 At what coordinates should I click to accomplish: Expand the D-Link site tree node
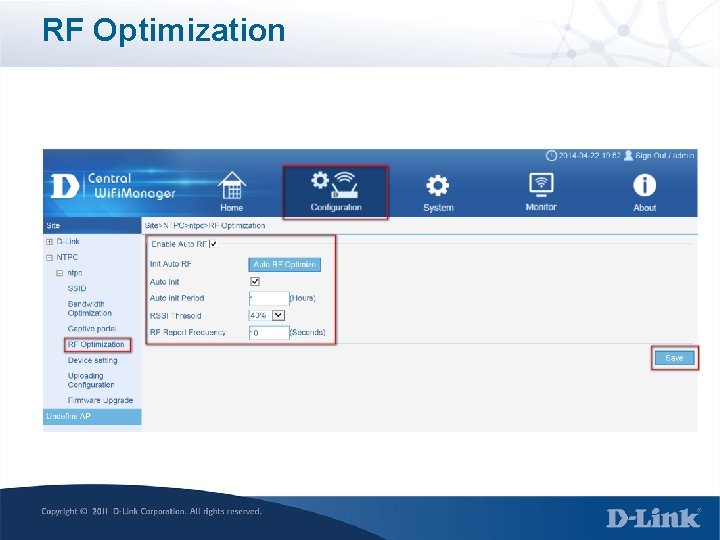(49, 242)
